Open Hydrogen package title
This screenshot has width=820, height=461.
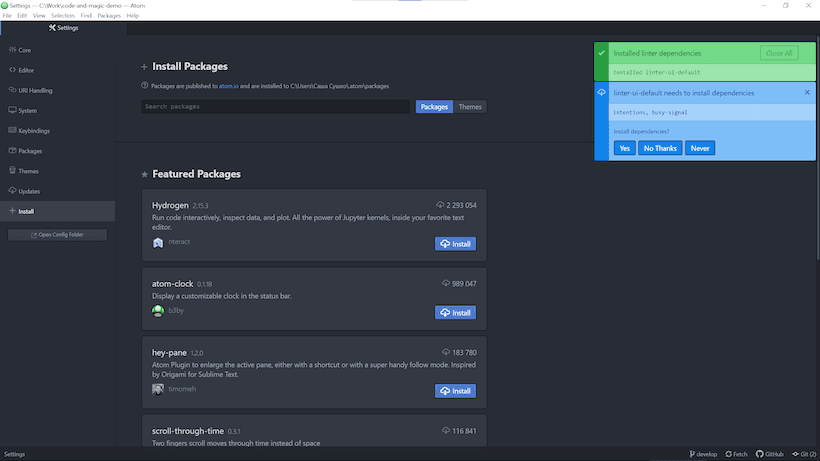click(x=170, y=205)
